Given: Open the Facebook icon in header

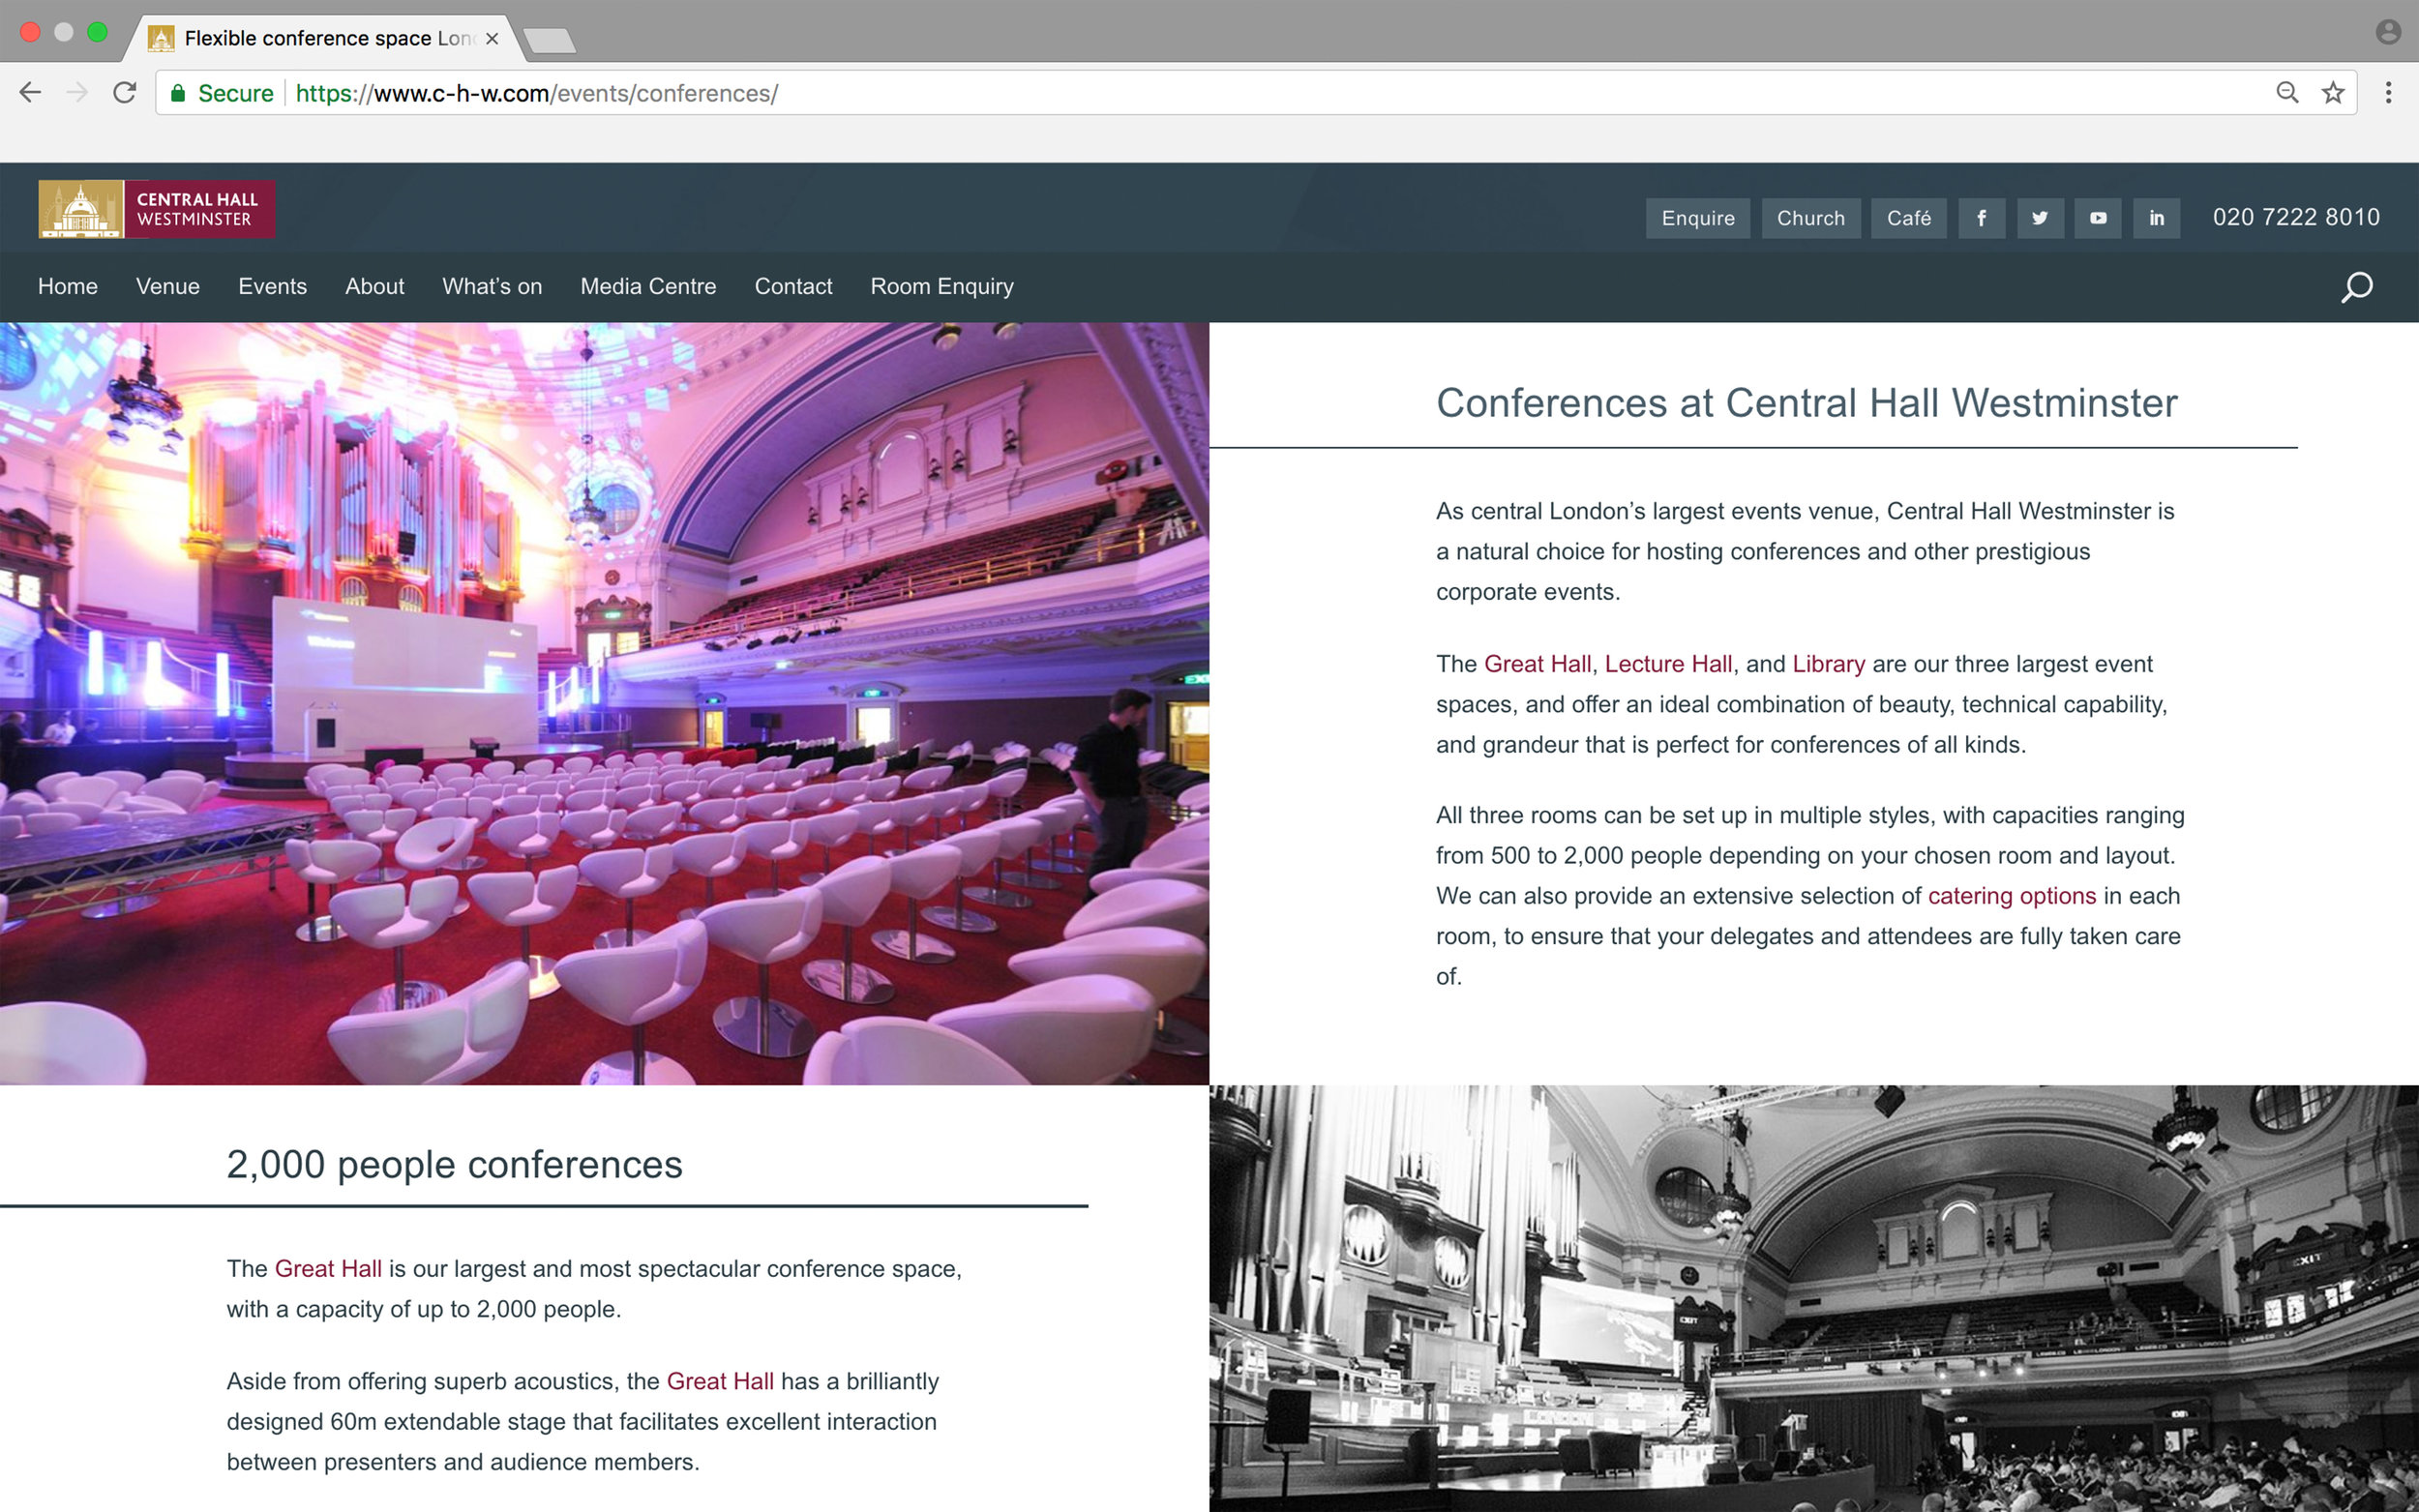Looking at the screenshot, I should 1981,218.
